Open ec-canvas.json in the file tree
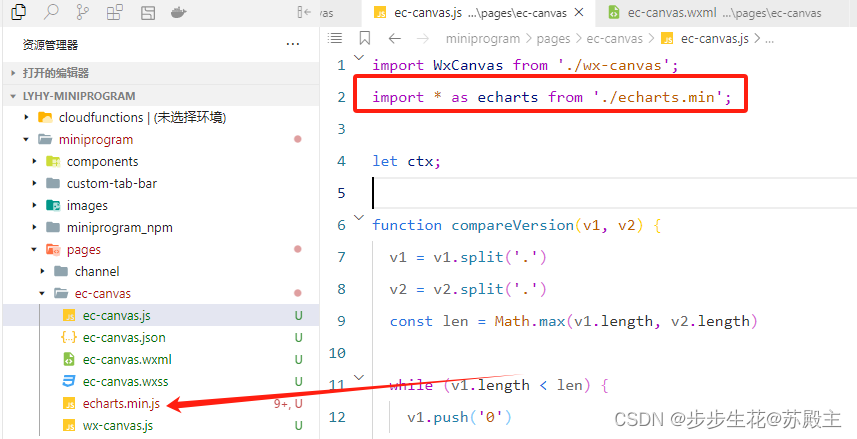 point(161,337)
